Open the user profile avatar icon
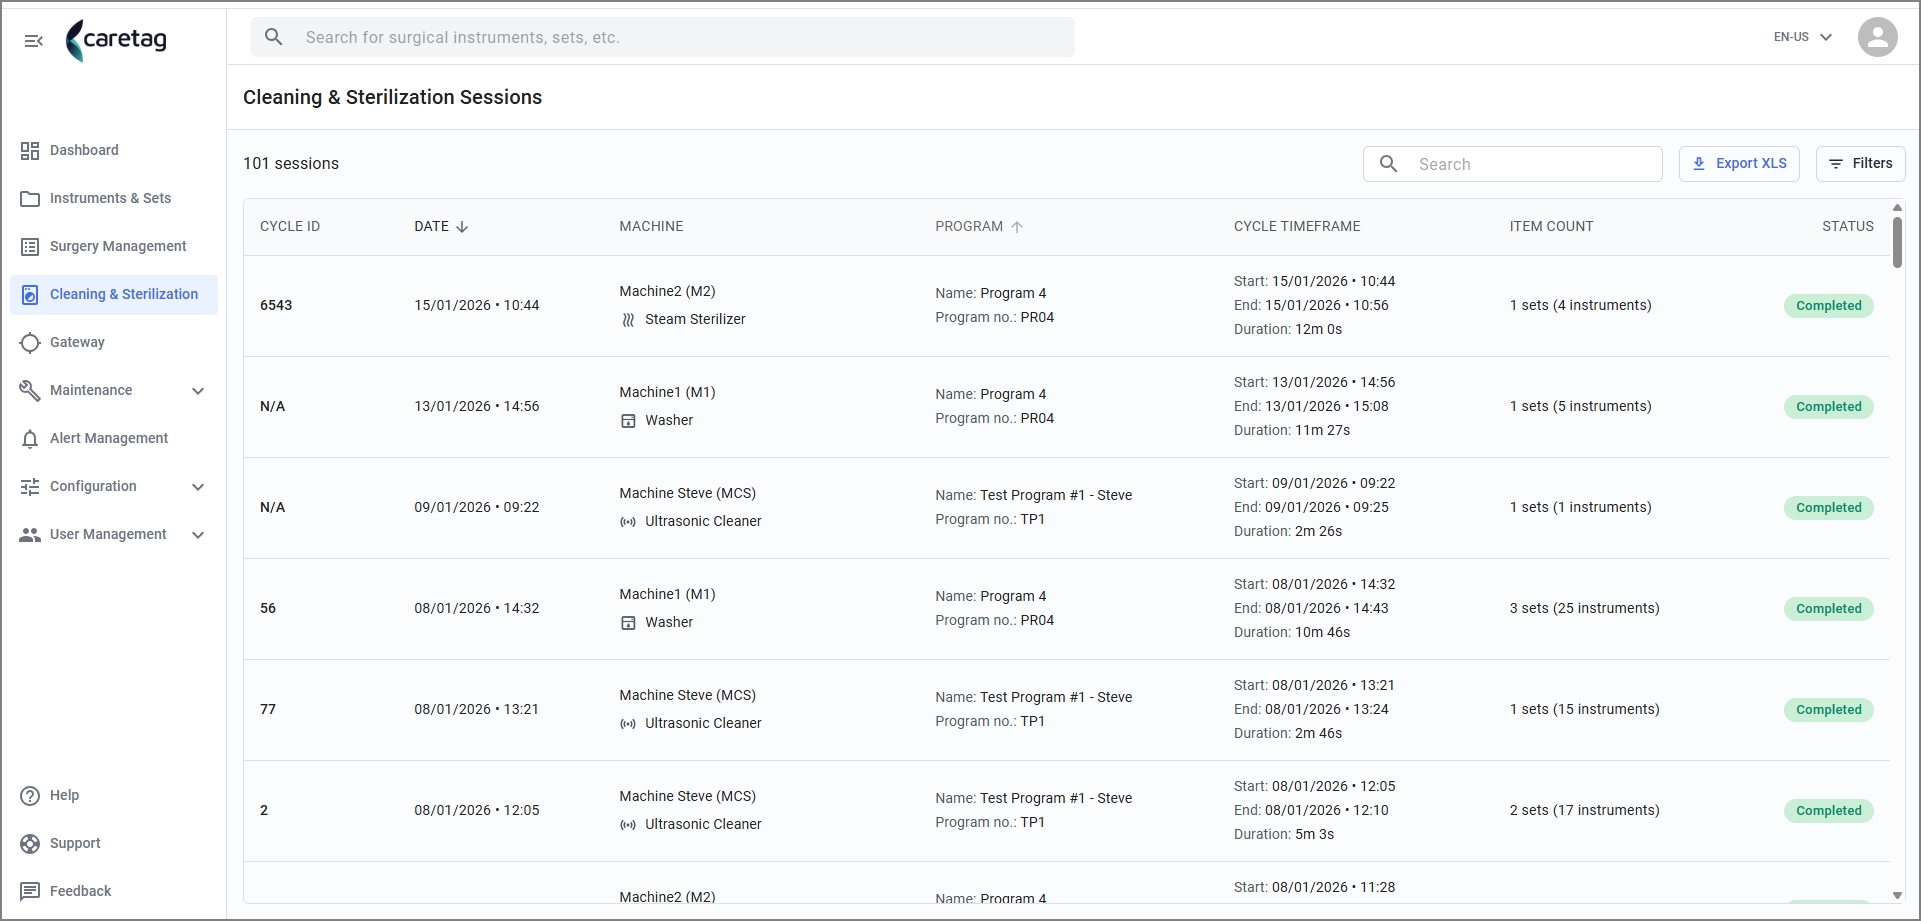1921x921 pixels. click(x=1877, y=37)
